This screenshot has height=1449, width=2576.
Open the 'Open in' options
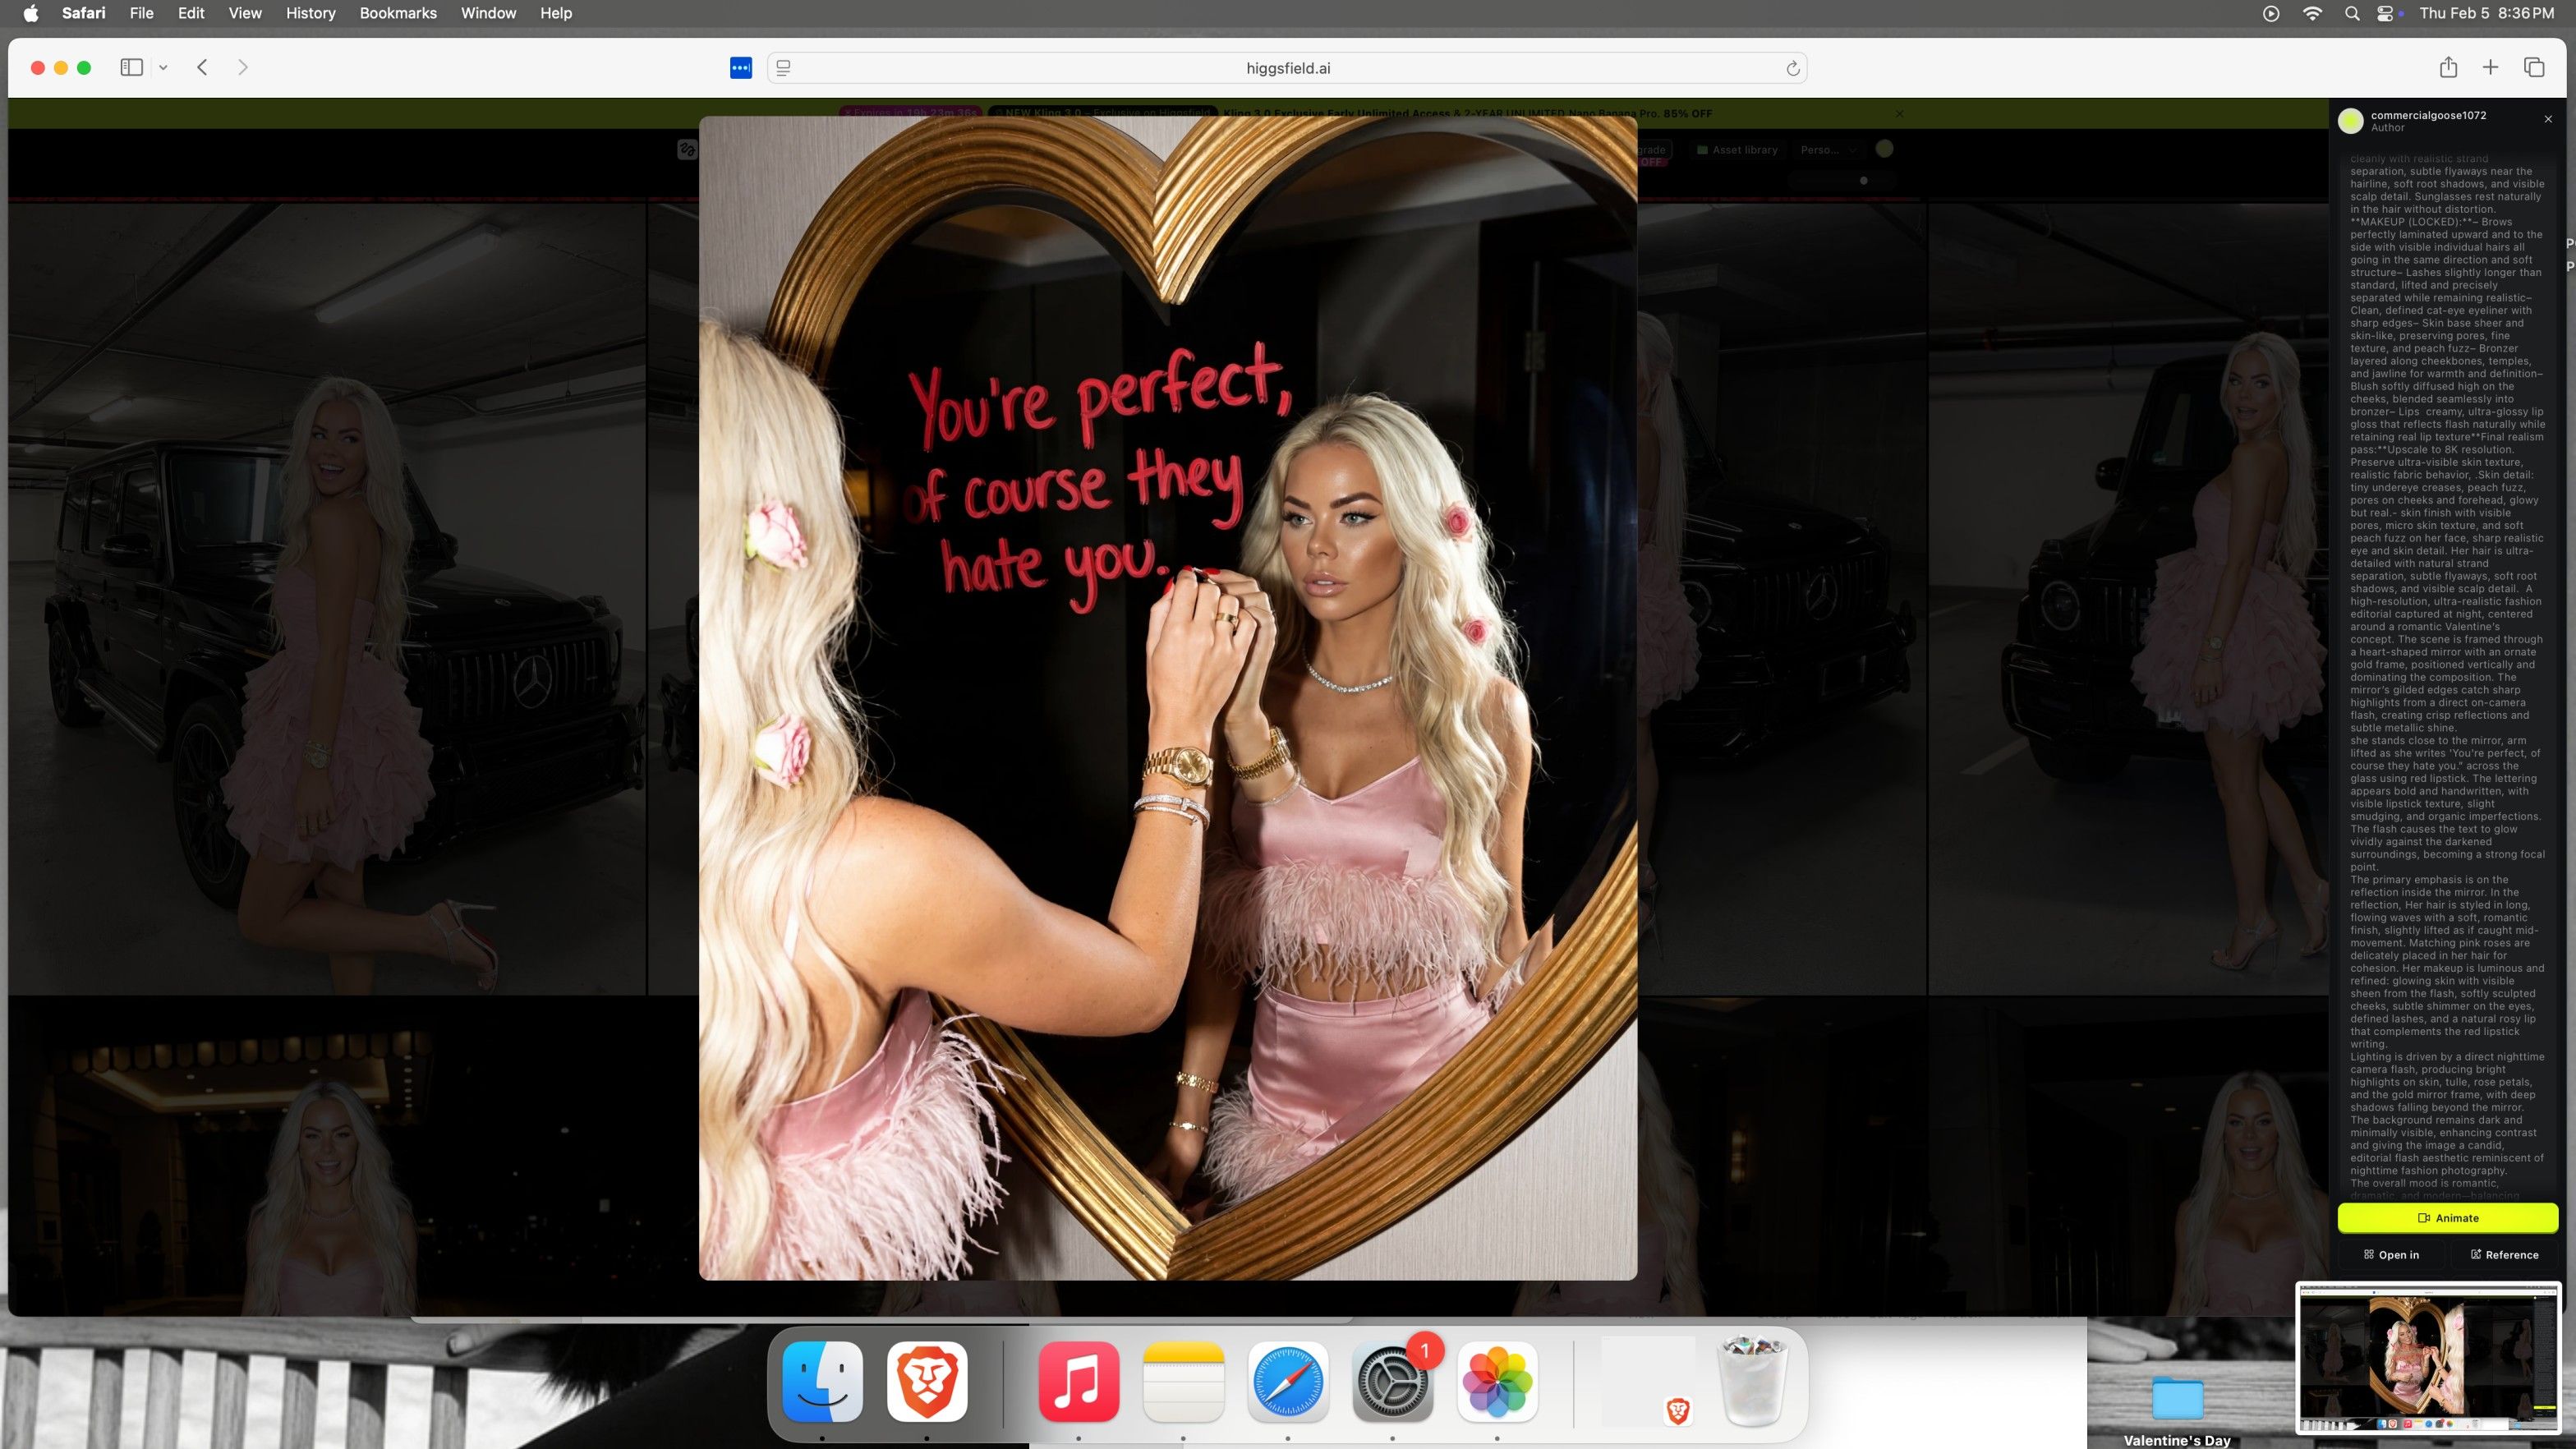pos(2391,1254)
